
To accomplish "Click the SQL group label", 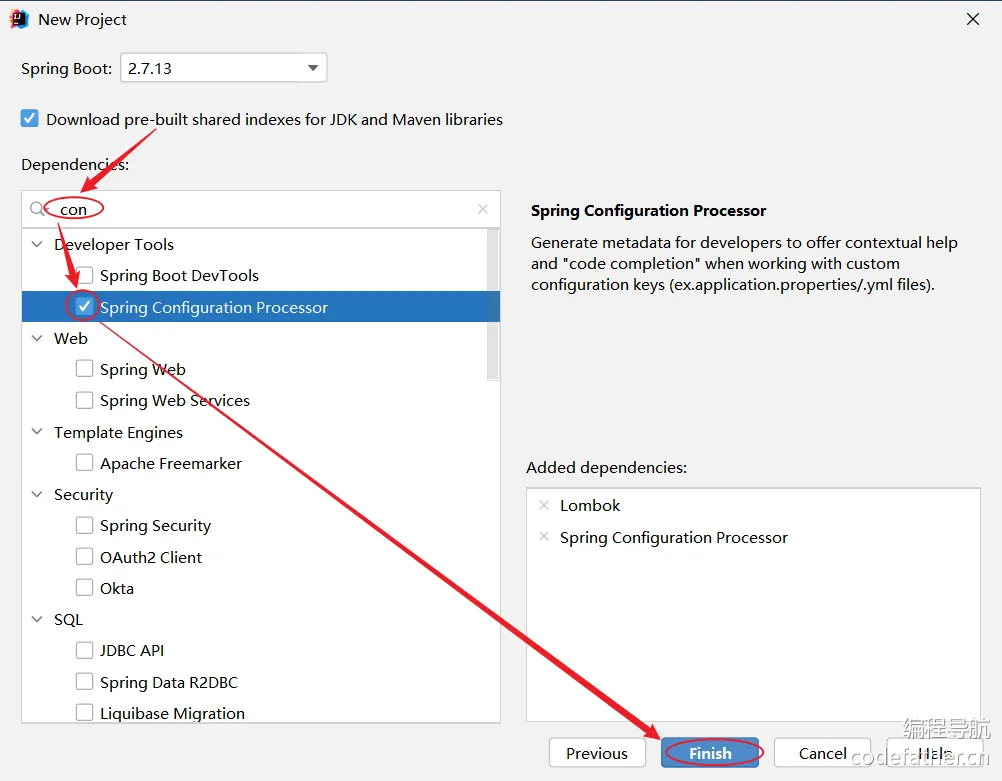I will (68, 619).
